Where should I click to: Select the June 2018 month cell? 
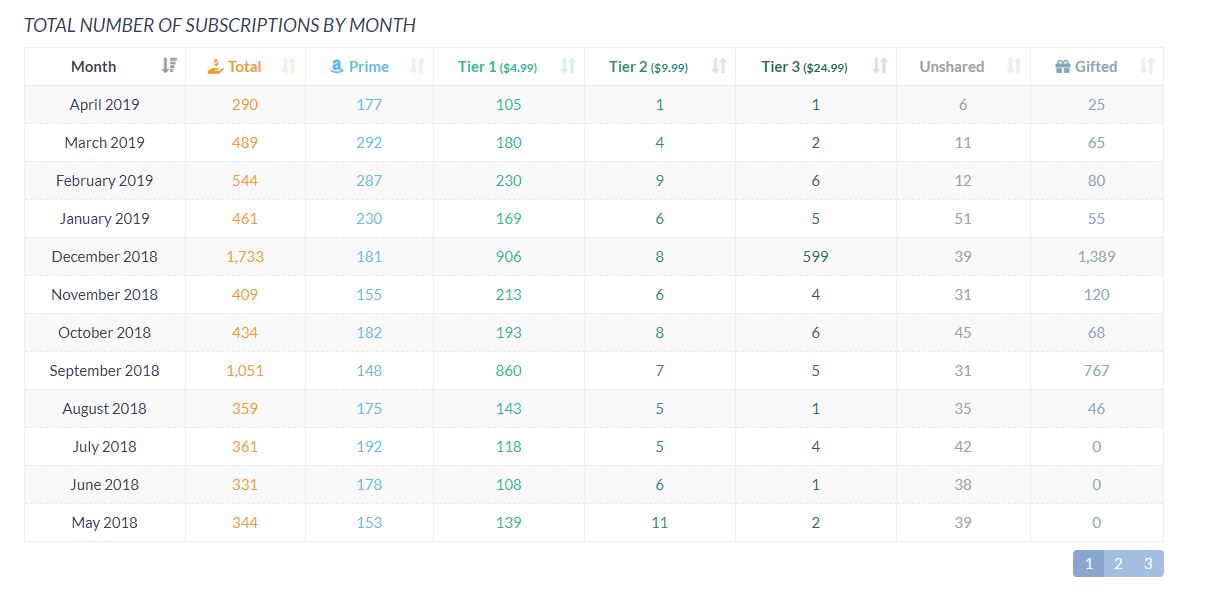click(x=105, y=484)
